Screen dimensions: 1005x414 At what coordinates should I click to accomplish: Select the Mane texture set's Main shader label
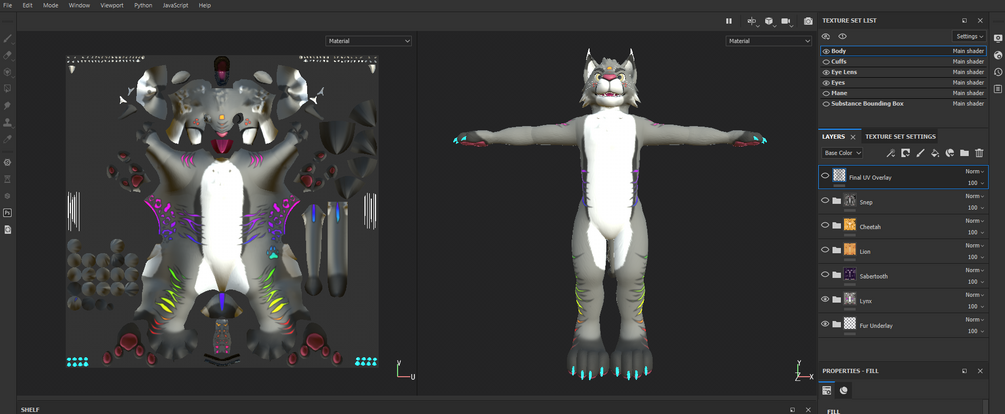(x=968, y=93)
